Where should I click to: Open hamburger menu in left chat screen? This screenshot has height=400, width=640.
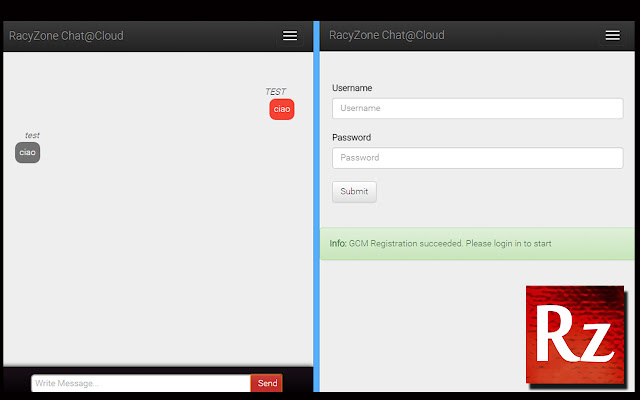coord(290,36)
